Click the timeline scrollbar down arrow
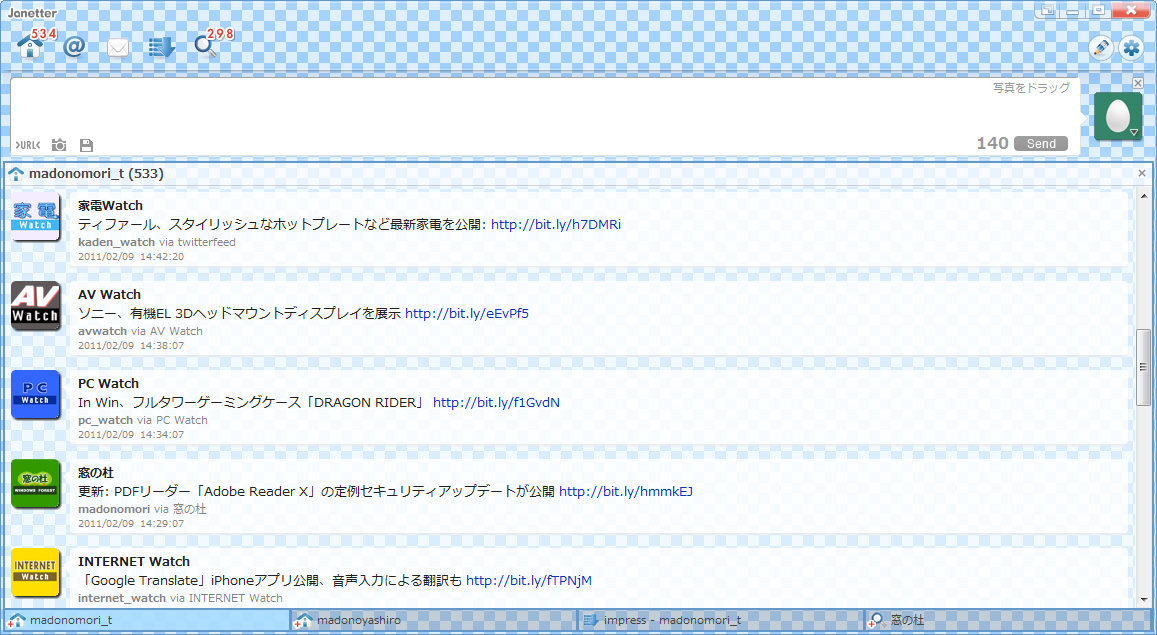The height and width of the screenshot is (635, 1157). [1144, 600]
